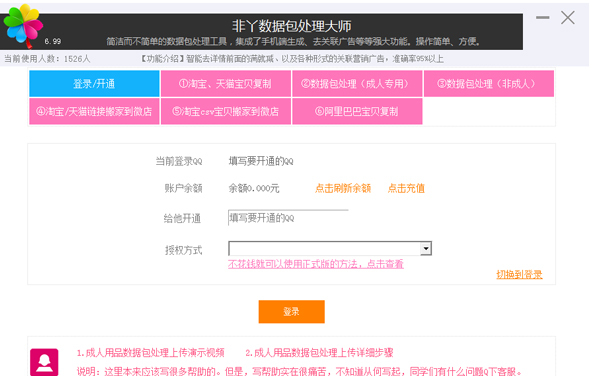The width and height of the screenshot is (592, 376).
Task: Open 2.成人用品数据包处理上传详细步骤 link
Action: pos(319,353)
